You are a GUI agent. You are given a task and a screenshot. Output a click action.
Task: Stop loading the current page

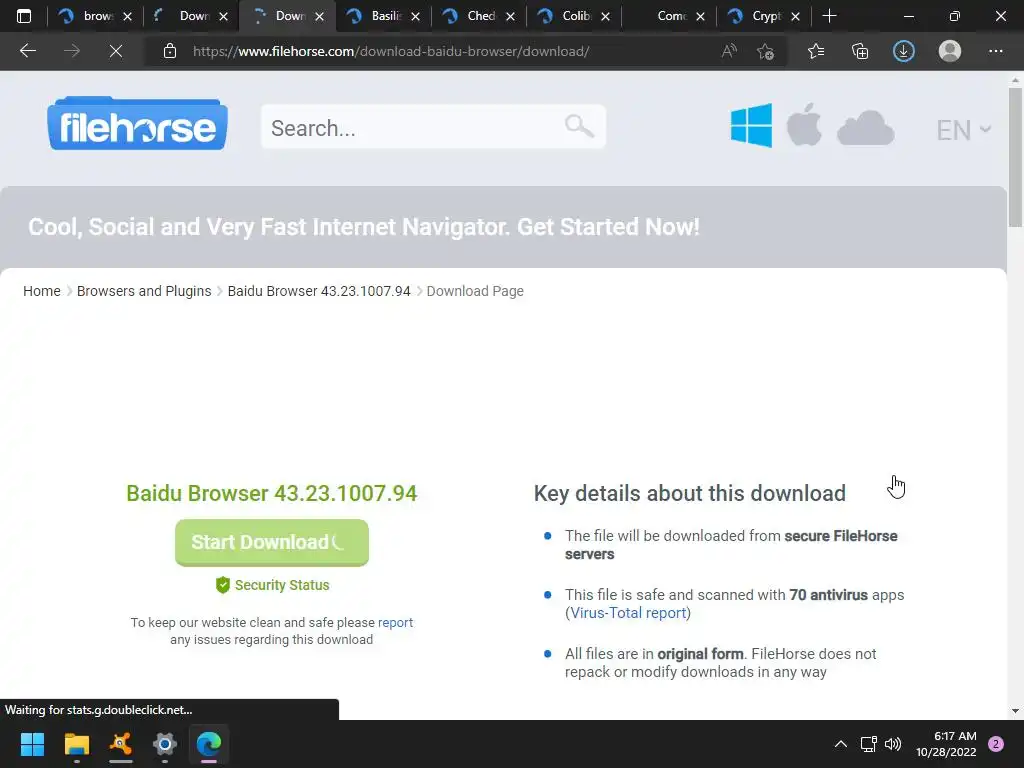click(x=116, y=51)
